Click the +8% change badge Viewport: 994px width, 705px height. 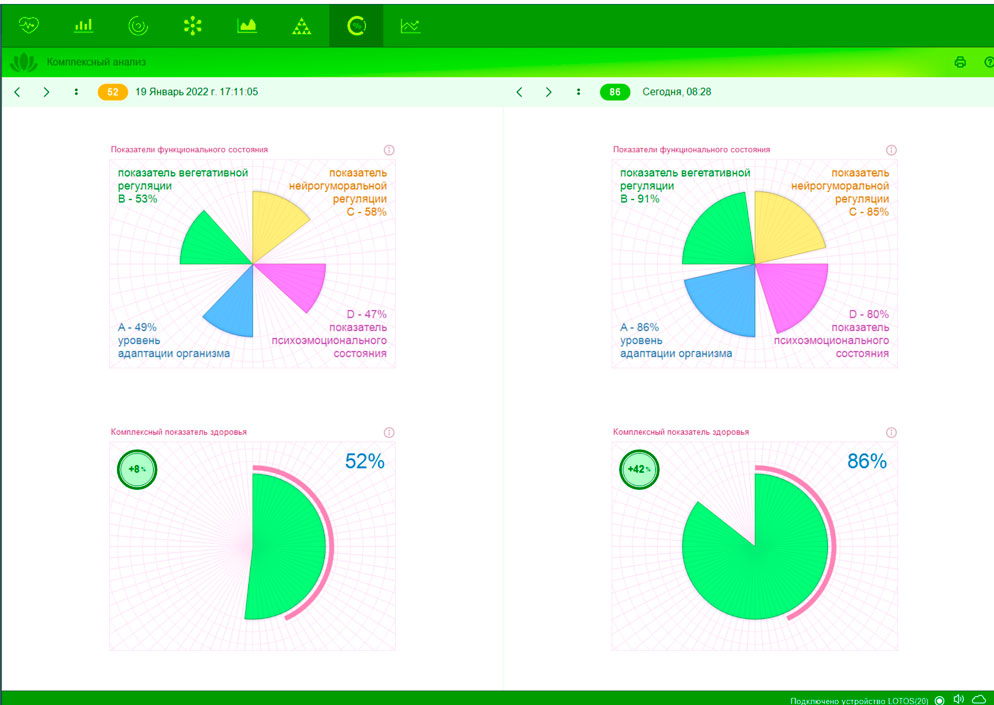click(137, 469)
